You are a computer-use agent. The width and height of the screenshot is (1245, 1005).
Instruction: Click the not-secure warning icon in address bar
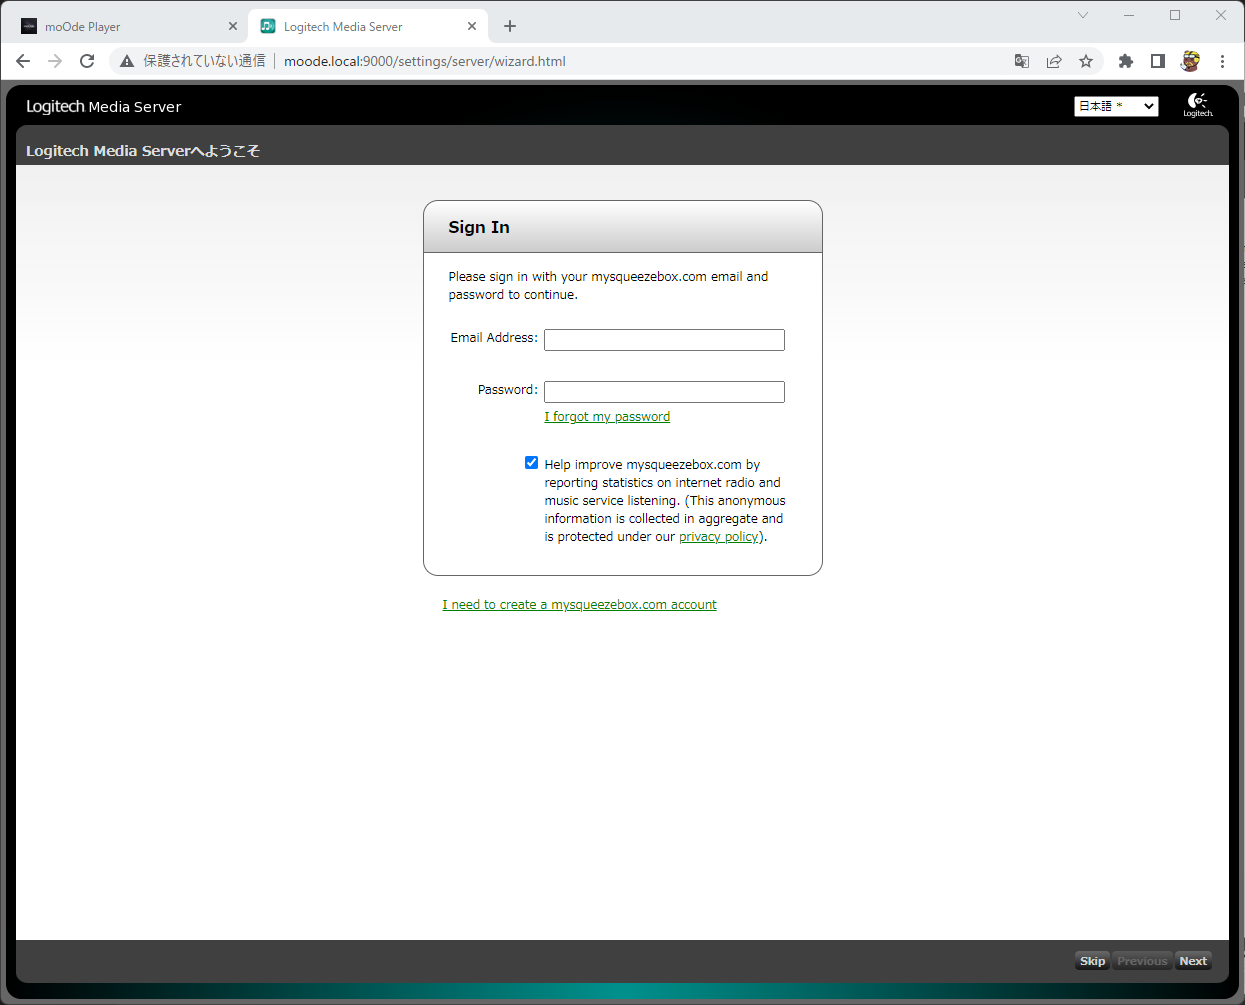pos(127,61)
